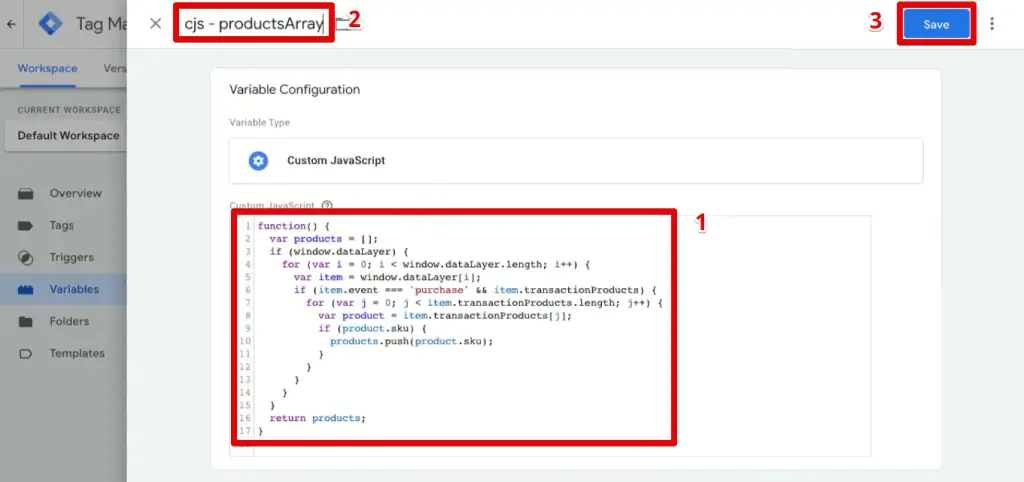Viewport: 1024px width, 482px height.
Task: Open the Custom JavaScript help question icon
Action: (327, 205)
